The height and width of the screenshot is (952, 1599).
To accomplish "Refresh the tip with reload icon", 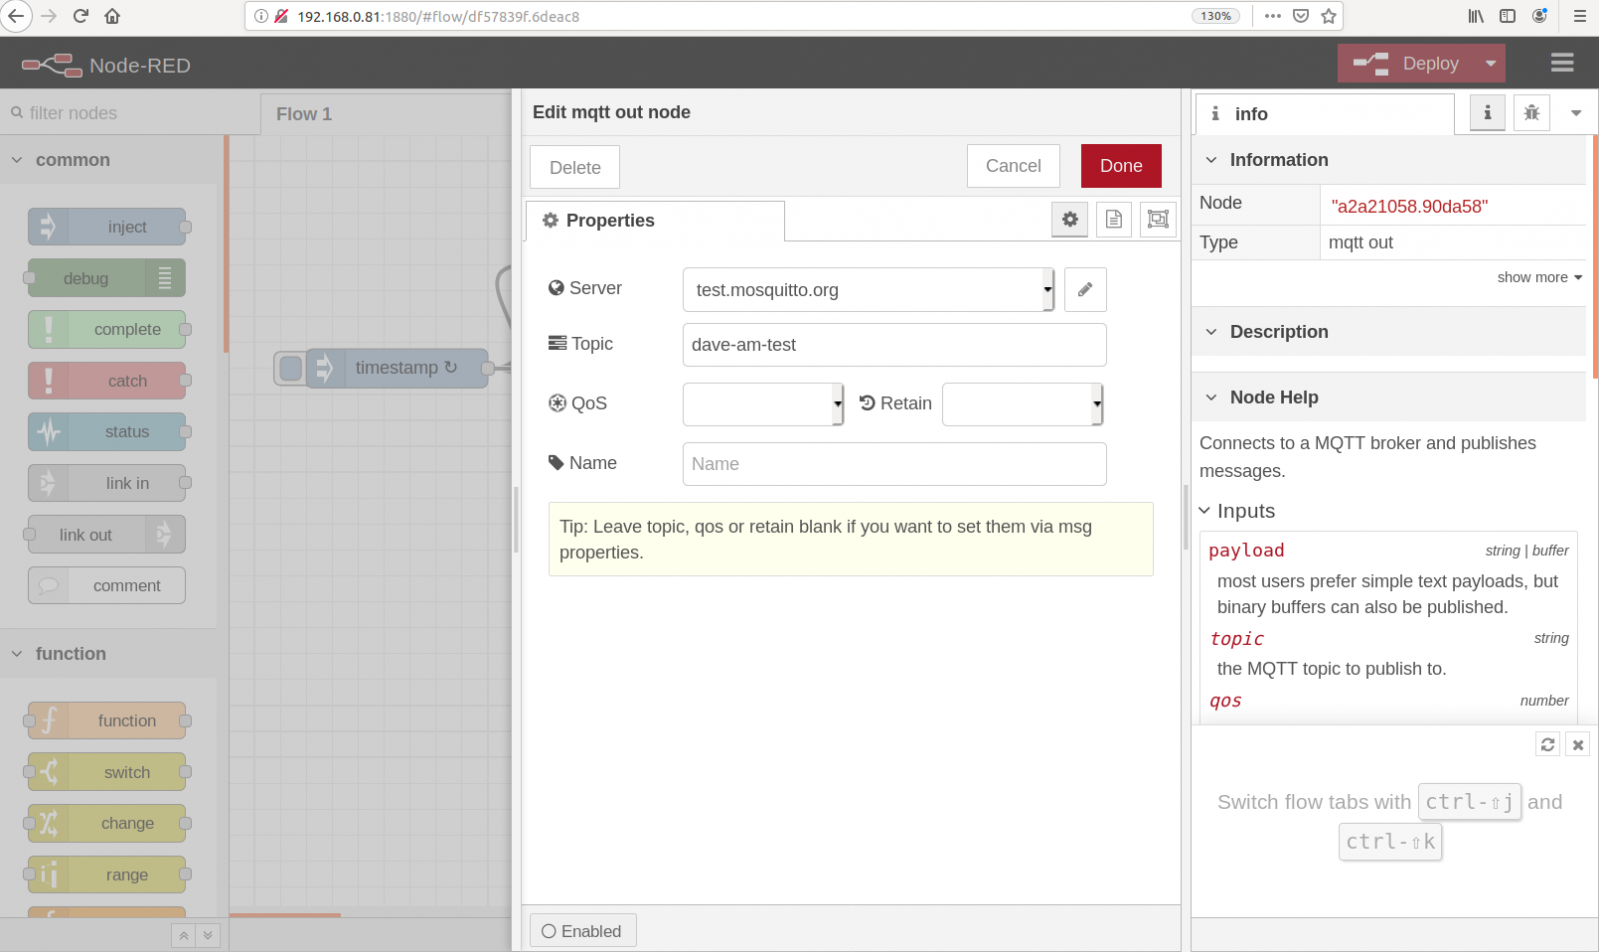I will (x=1547, y=744).
